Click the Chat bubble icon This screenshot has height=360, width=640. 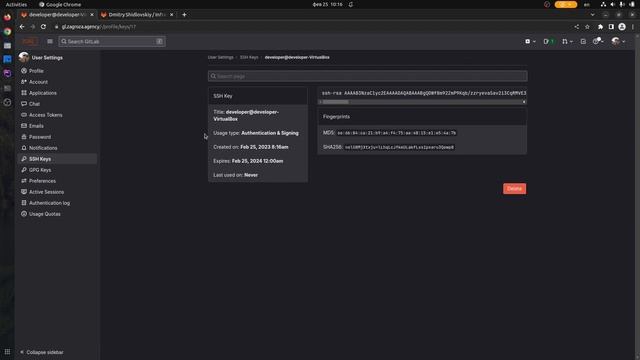click(24, 104)
